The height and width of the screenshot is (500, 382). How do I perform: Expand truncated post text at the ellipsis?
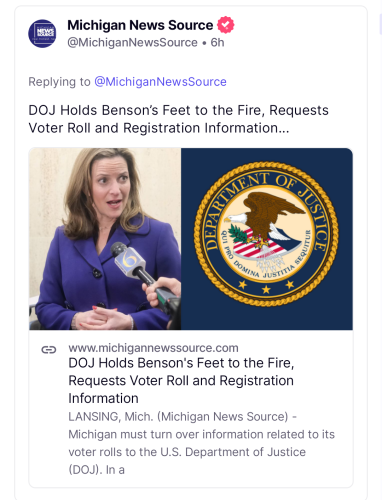pos(283,129)
